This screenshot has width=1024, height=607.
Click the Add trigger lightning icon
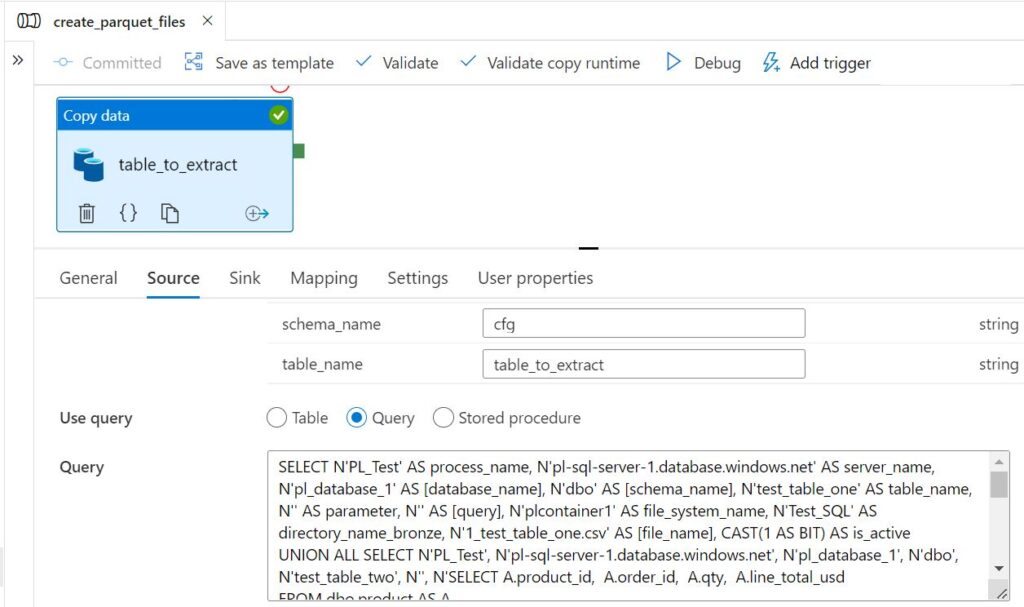[x=771, y=62]
